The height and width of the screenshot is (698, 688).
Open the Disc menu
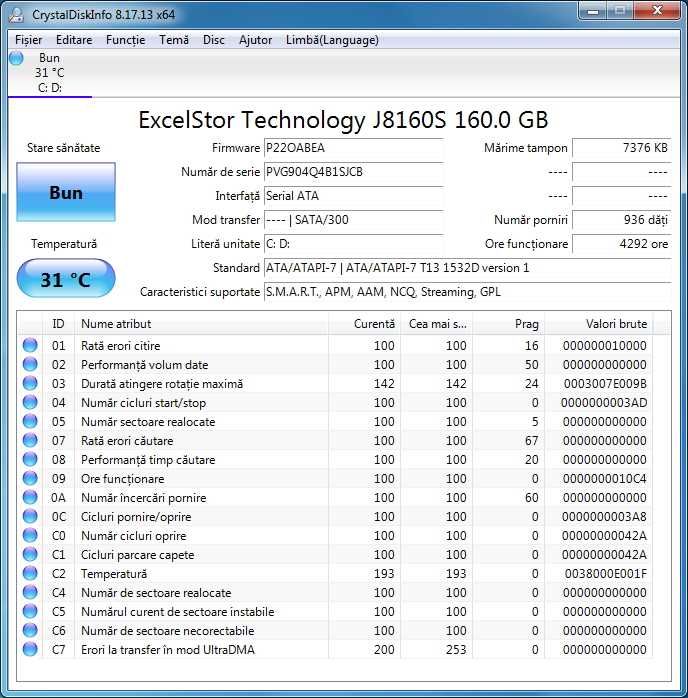(x=214, y=40)
